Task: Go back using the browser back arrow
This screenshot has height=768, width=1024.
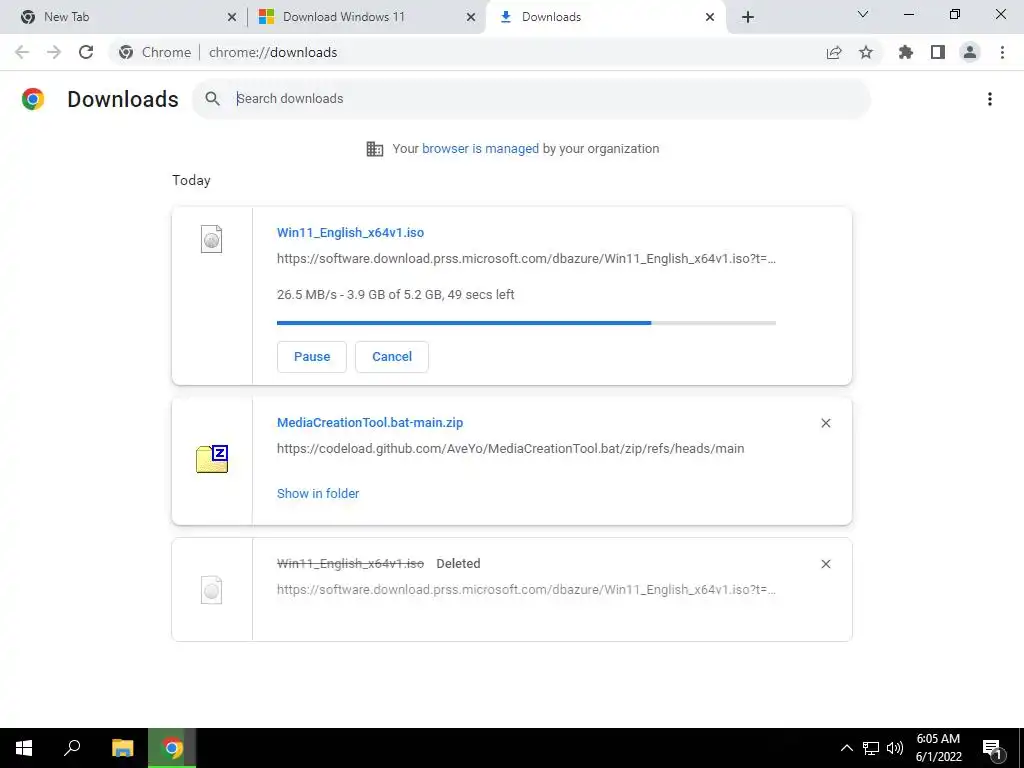Action: click(x=22, y=52)
